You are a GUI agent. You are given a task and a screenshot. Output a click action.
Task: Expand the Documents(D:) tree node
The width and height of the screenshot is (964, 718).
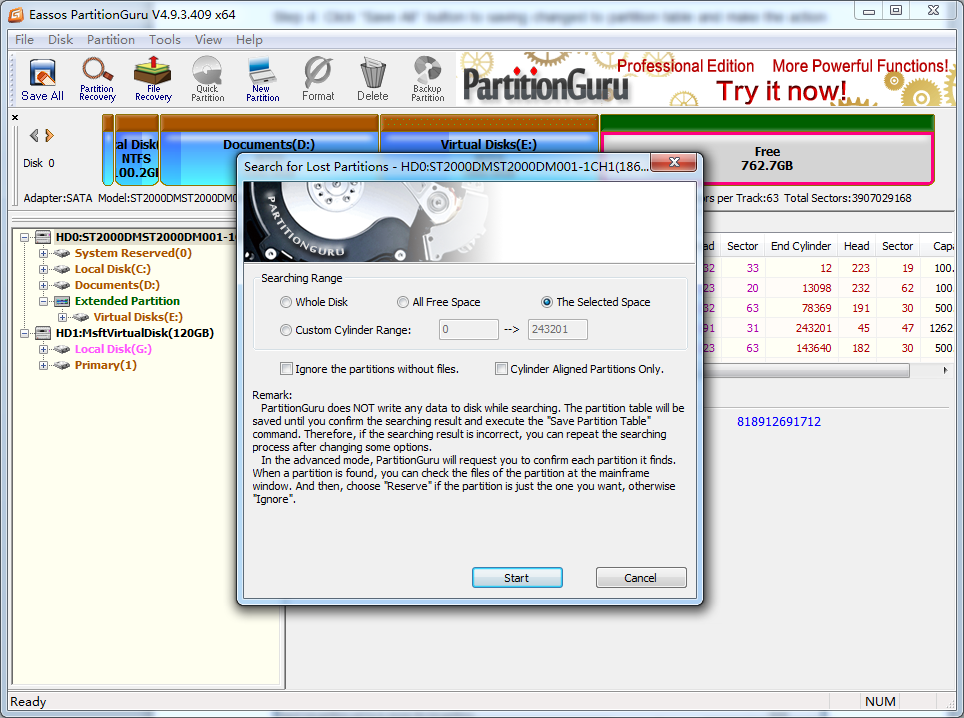[x=43, y=285]
